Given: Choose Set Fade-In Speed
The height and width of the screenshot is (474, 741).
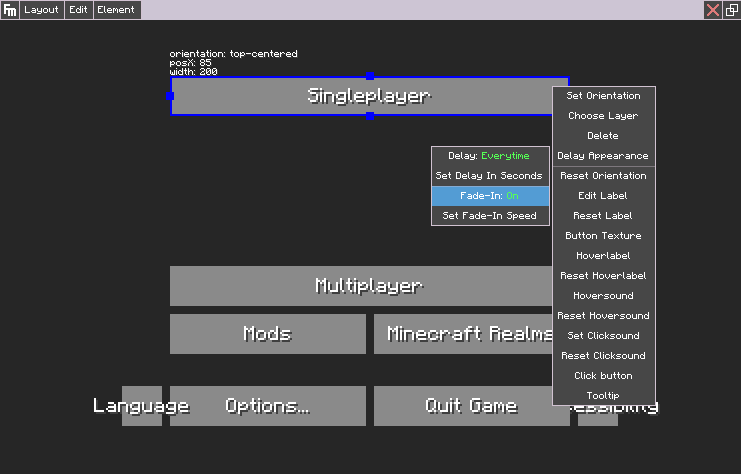Looking at the screenshot, I should pos(490,215).
